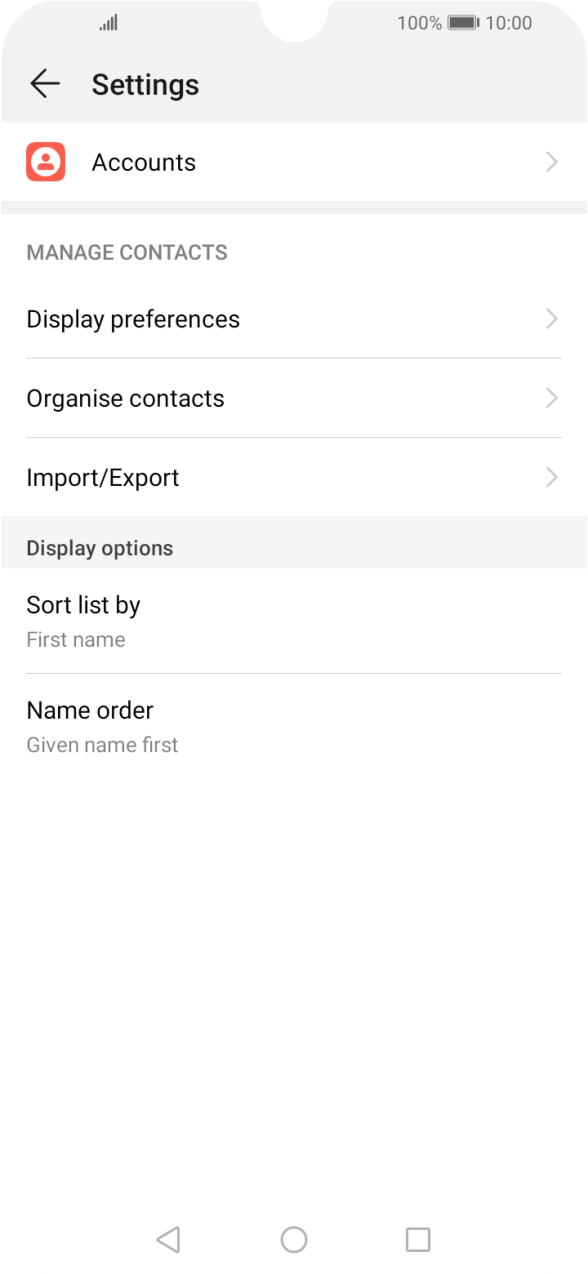Viewport: 588px width, 1274px height.
Task: Tap the Display options section header
Action: pos(99,547)
